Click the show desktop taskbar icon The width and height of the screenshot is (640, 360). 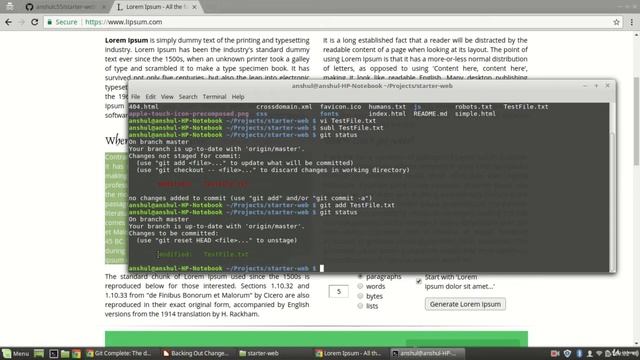pos(39,353)
